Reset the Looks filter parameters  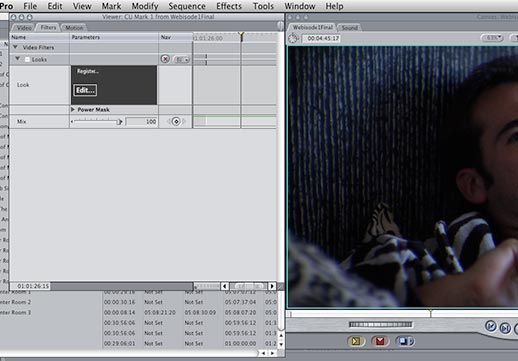click(x=165, y=59)
